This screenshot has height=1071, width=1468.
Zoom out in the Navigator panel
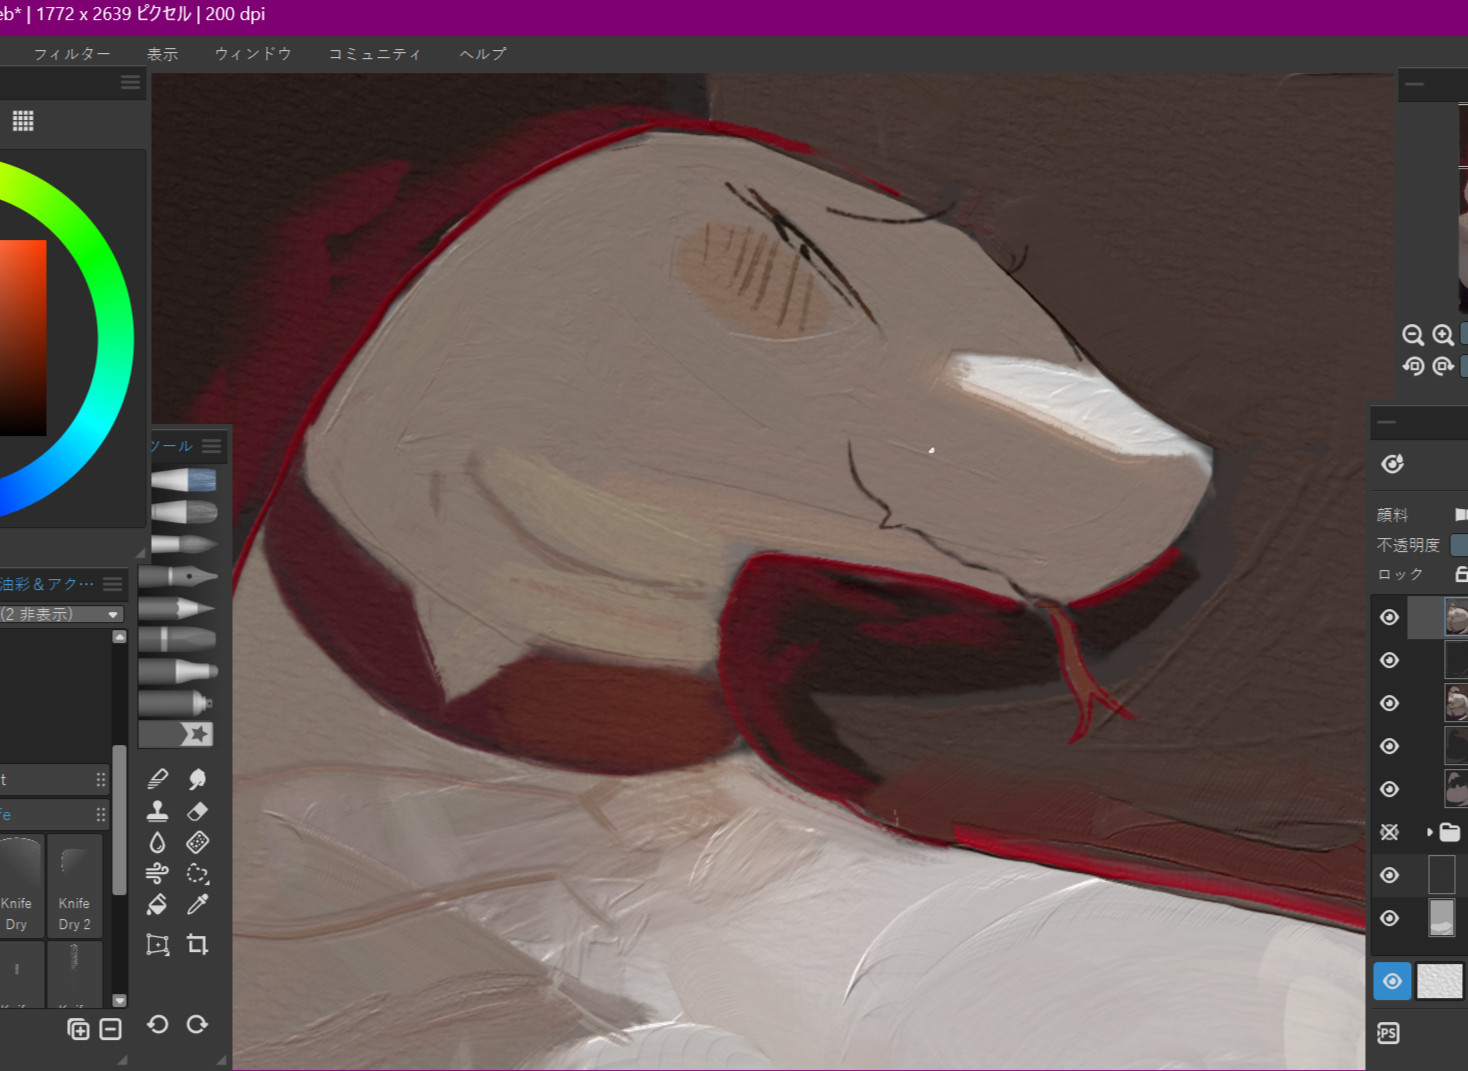1412,336
